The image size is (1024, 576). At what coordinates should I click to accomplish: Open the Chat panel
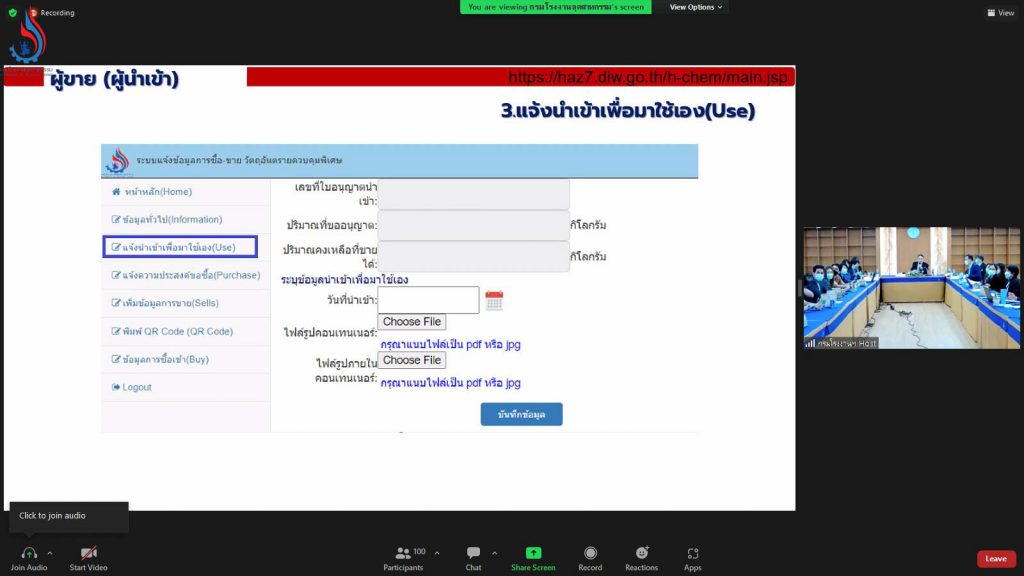pyautogui.click(x=473, y=553)
